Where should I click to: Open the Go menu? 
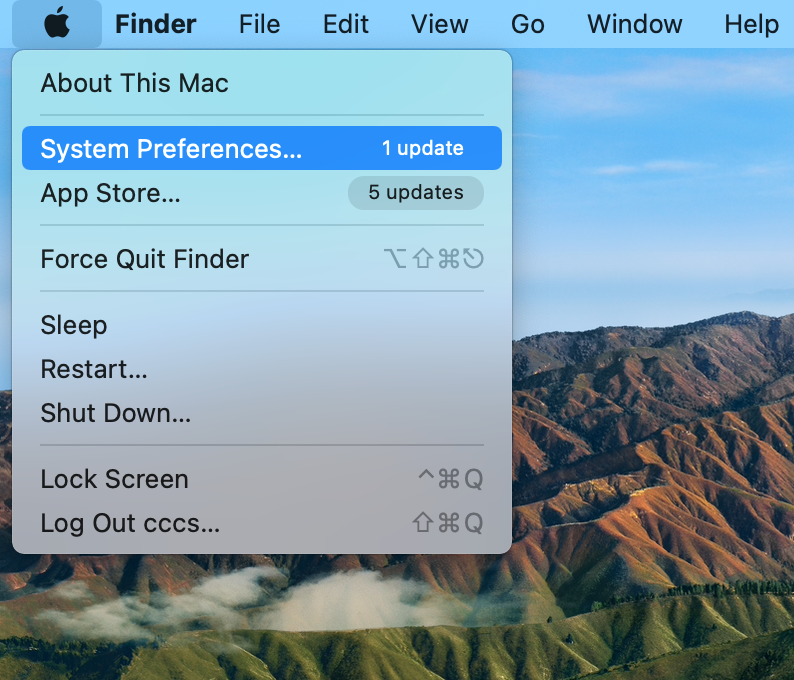[x=527, y=24]
